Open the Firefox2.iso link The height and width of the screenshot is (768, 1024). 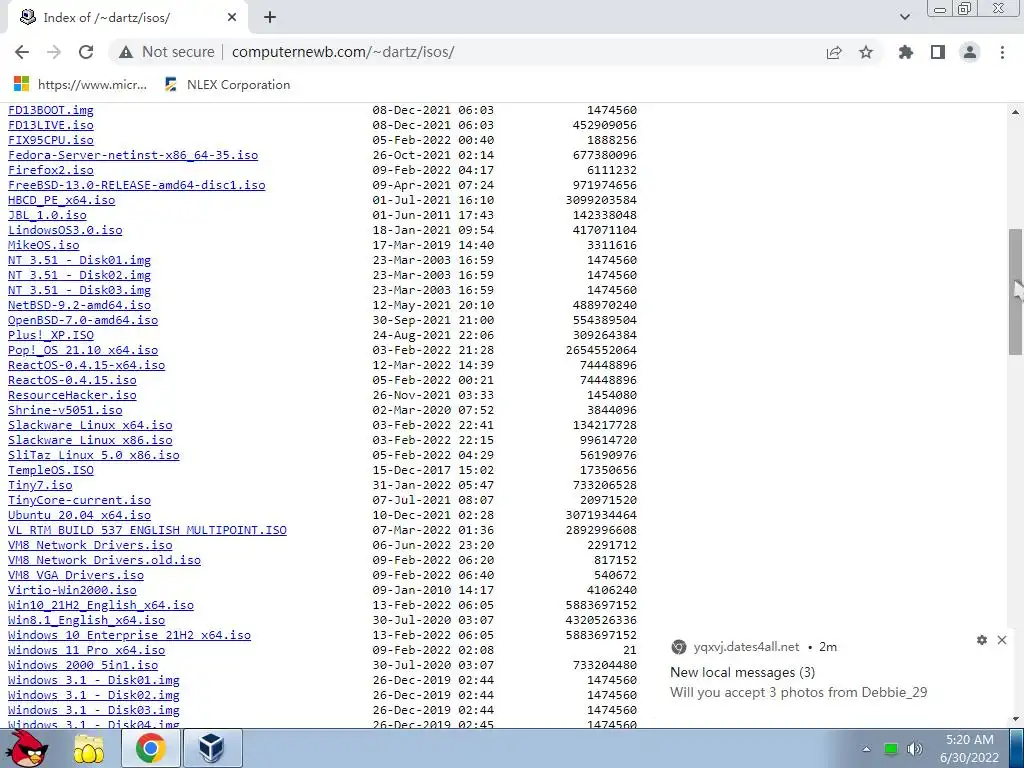tap(50, 170)
